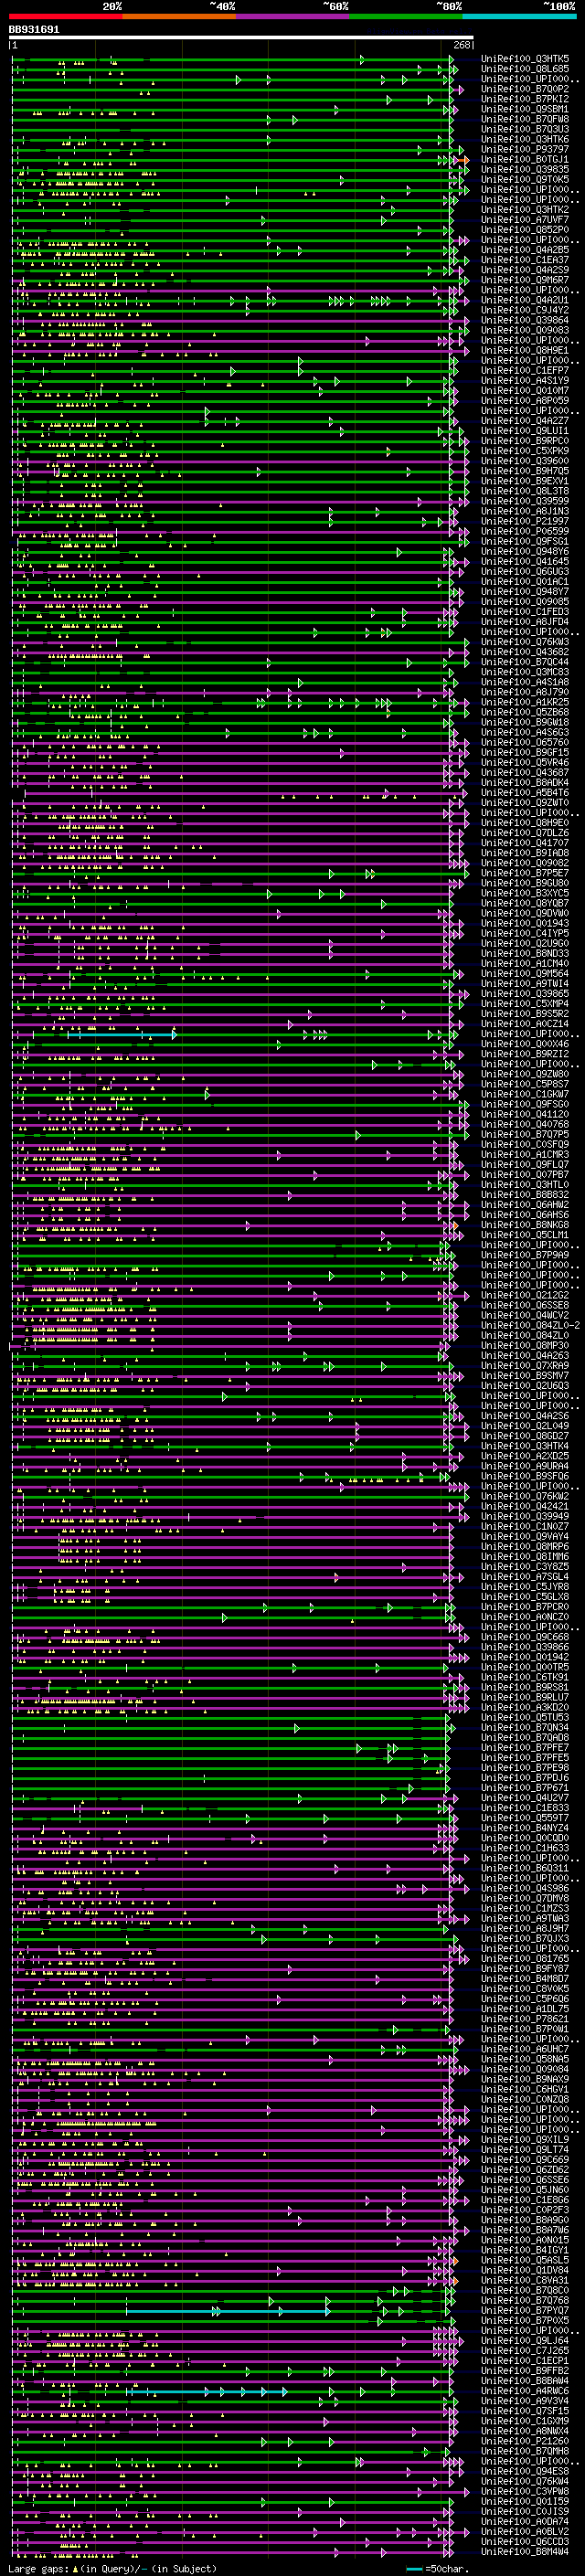This screenshot has width=585, height=2576.
Task: Select hit label UniRef100_Q39600
Action: 525,461
